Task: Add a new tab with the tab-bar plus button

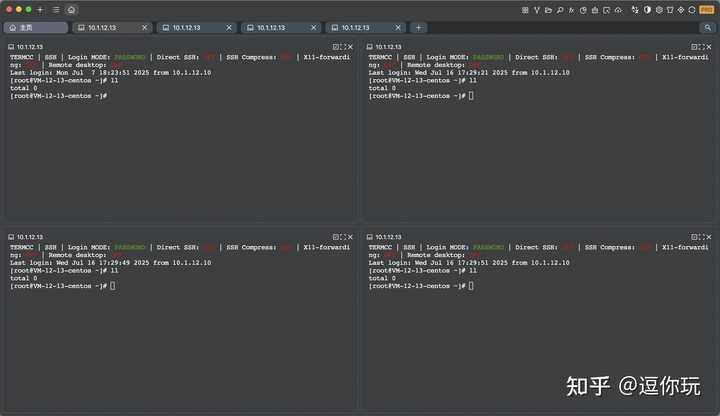Action: click(x=418, y=28)
